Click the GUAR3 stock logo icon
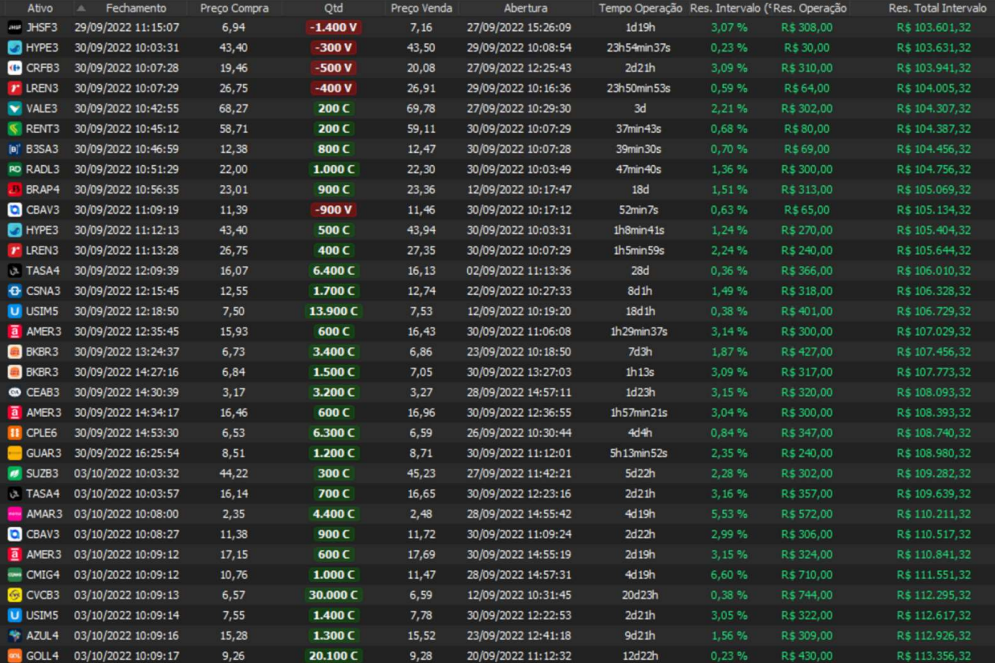 click(x=14, y=453)
